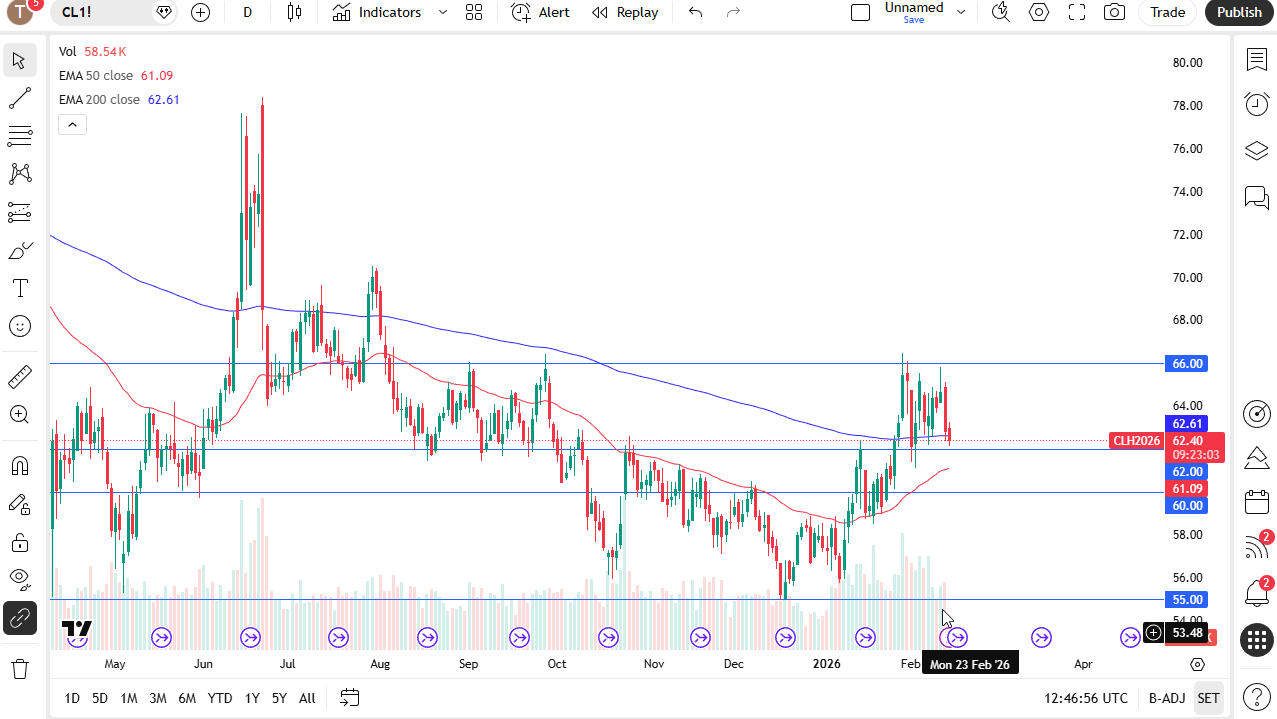
Task: Open the candlestick chart type dropdown
Action: point(294,12)
